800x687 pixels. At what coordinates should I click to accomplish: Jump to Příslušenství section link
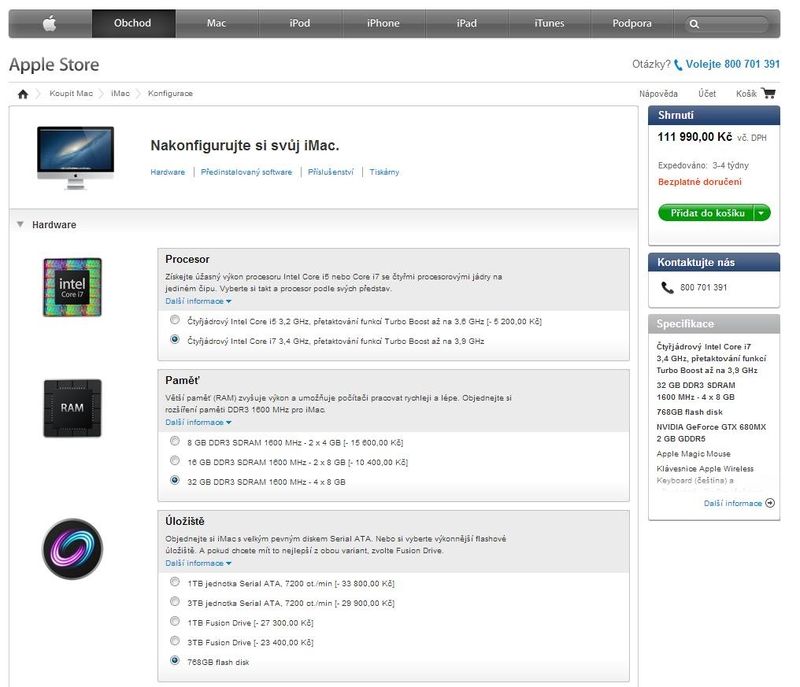[331, 172]
